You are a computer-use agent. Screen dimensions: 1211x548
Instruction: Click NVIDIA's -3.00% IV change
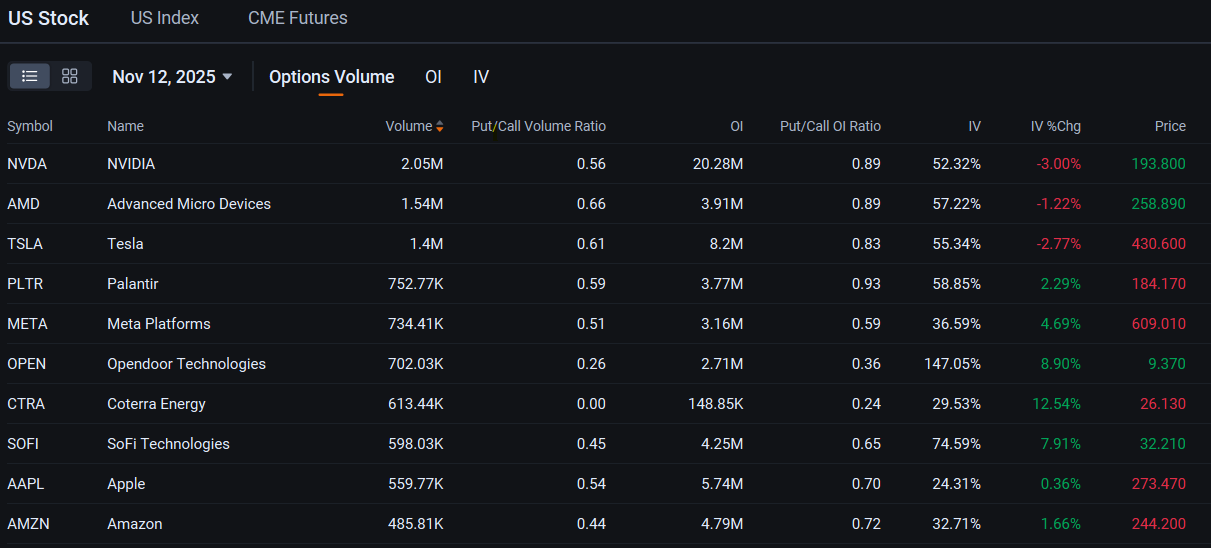1059,164
